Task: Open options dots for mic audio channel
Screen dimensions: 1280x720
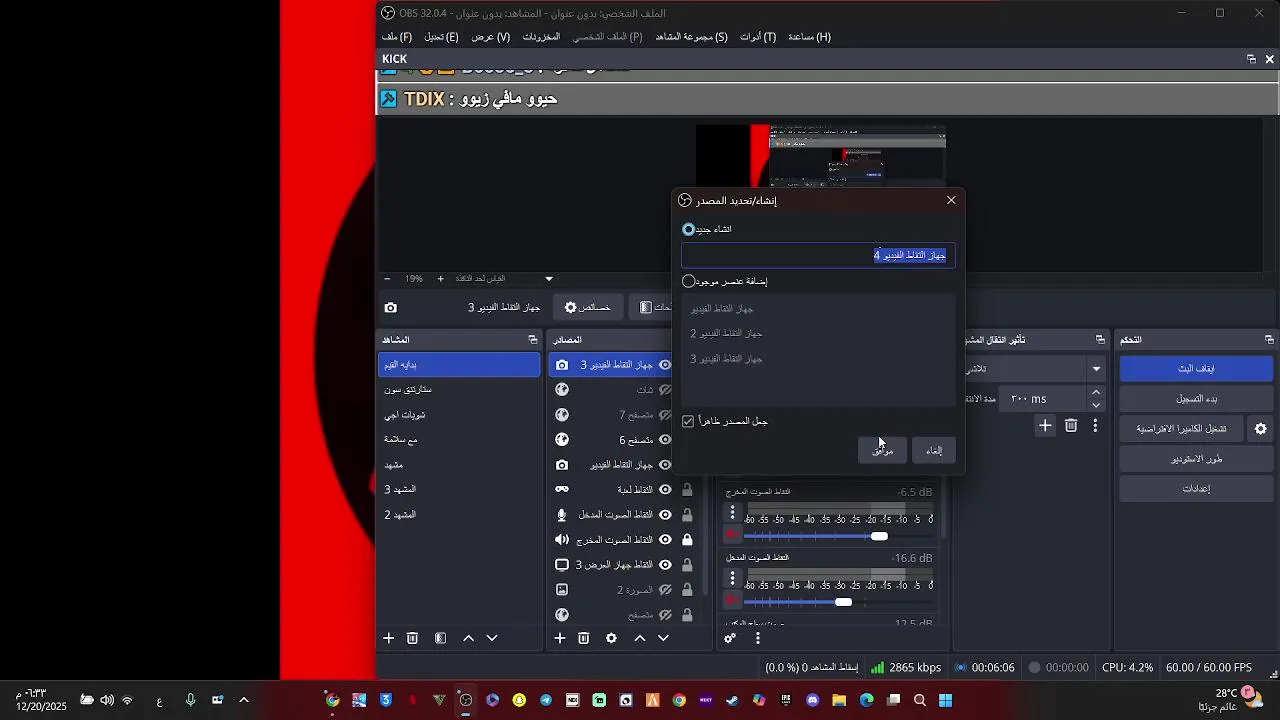Action: [x=733, y=578]
